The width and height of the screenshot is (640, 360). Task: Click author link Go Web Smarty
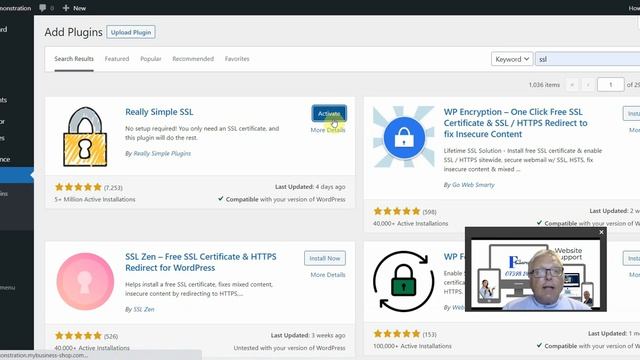pos(473,185)
